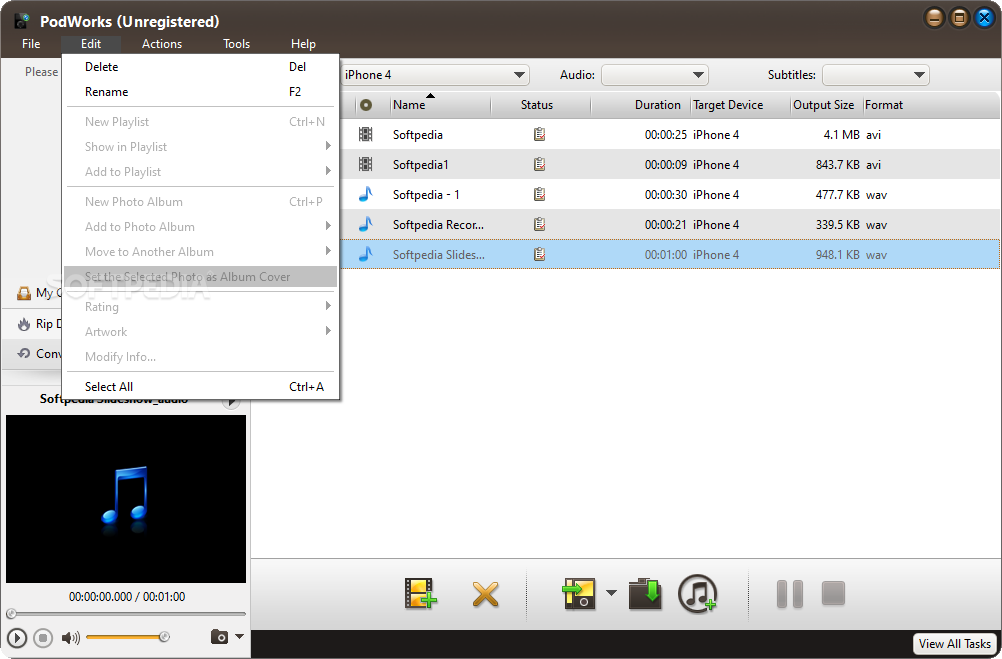Viewport: 1002px width, 659px height.
Task: Click music note icon of Softpedia Recor...
Action: (x=366, y=224)
